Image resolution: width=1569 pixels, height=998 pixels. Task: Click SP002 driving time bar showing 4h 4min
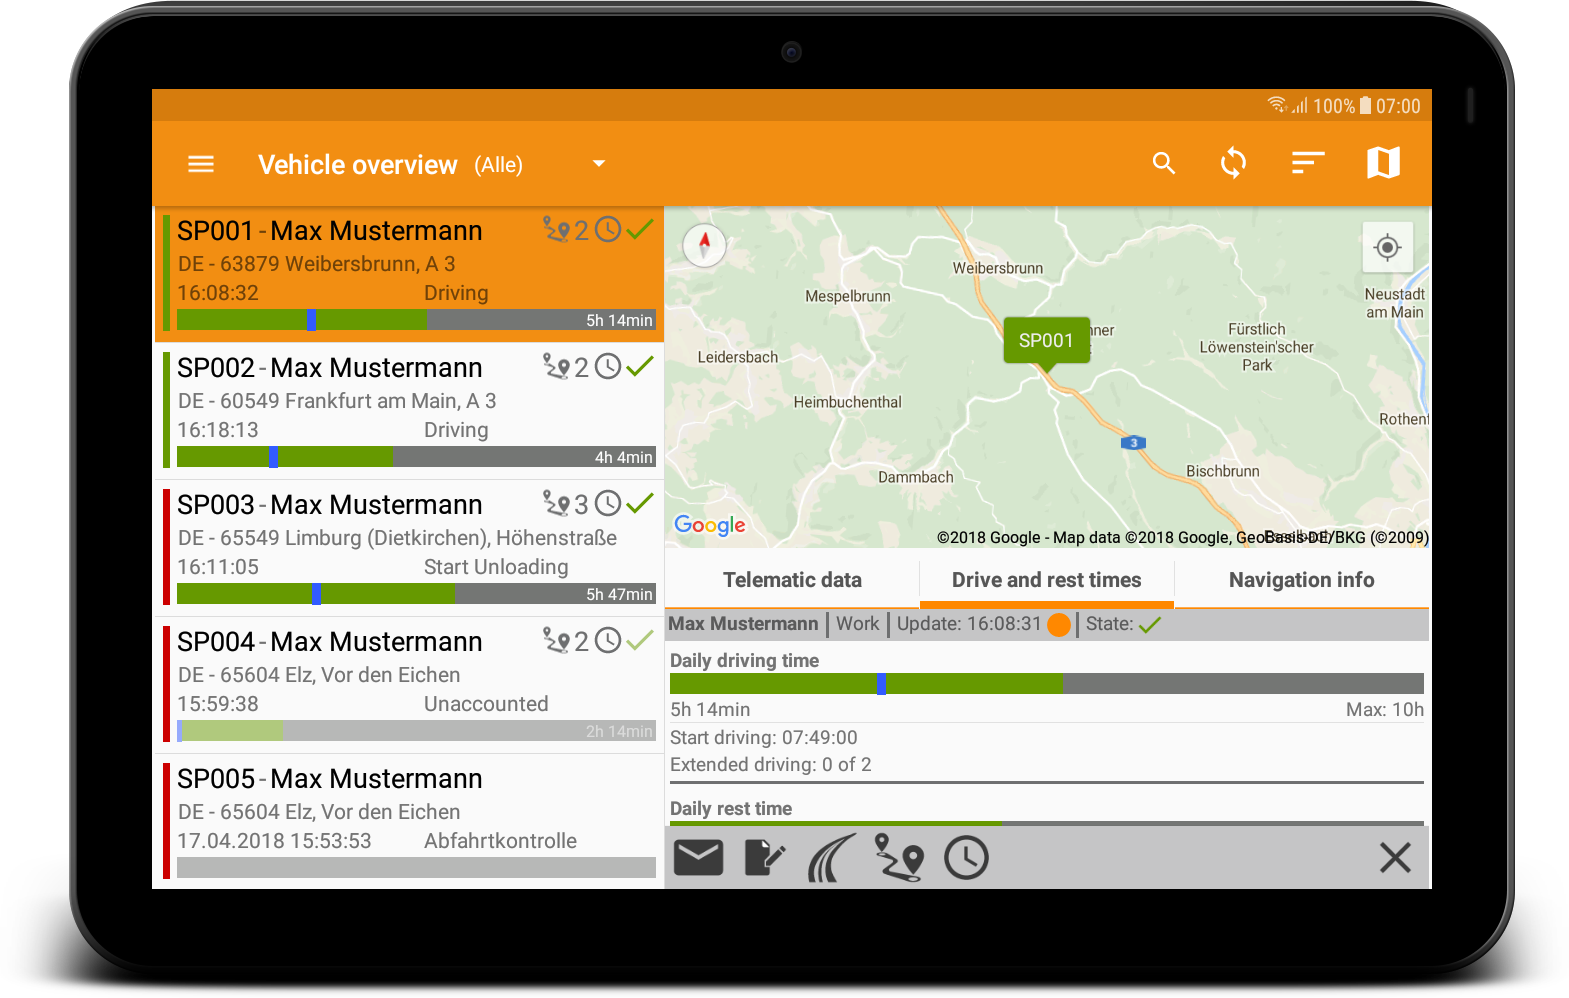[416, 457]
